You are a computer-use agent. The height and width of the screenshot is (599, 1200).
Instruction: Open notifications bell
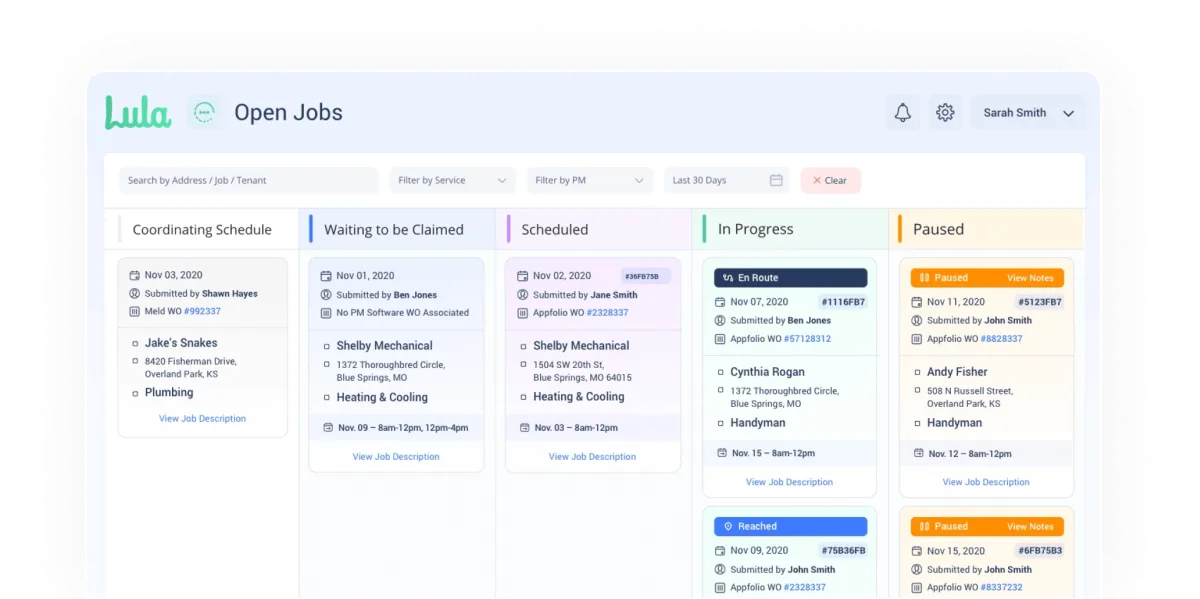pos(902,112)
